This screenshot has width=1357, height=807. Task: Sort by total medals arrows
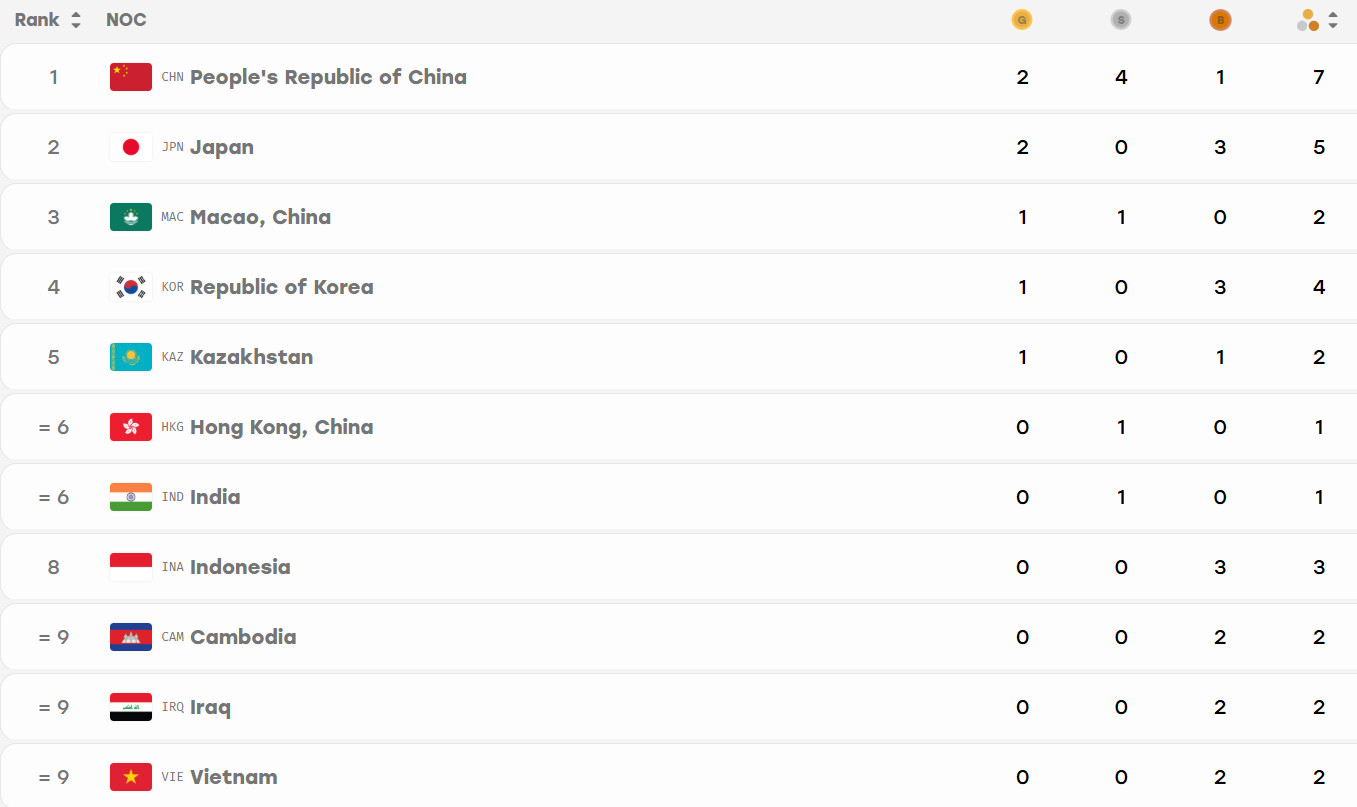(1332, 20)
